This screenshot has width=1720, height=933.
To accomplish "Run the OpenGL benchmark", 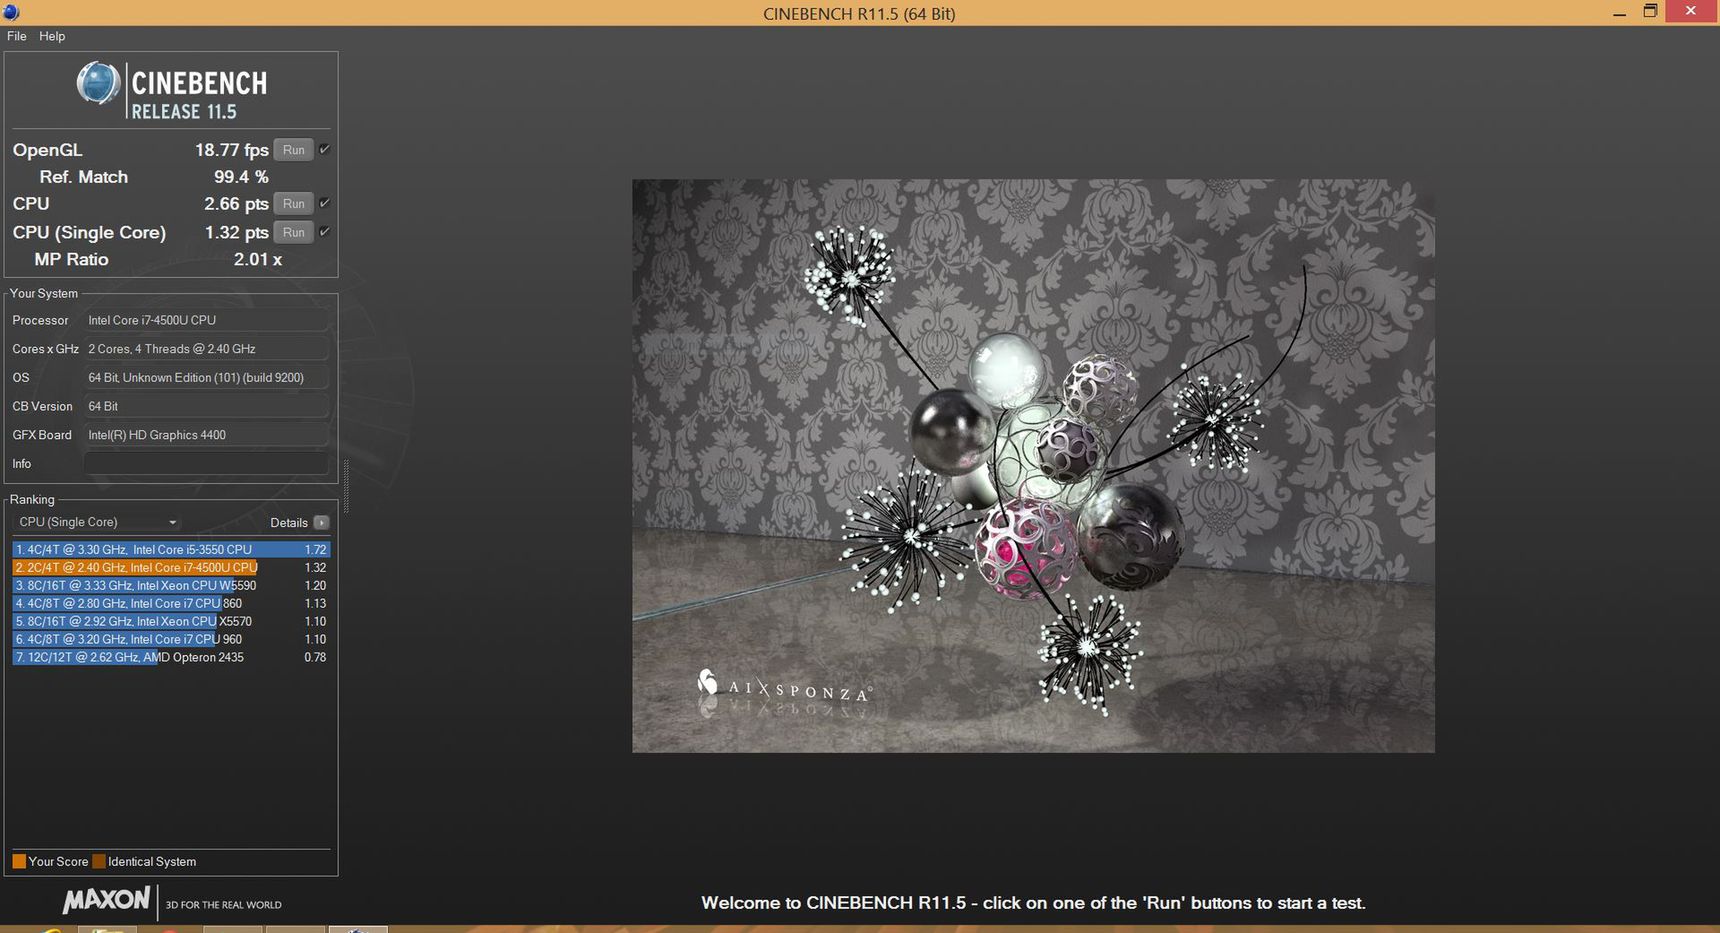I will point(293,150).
